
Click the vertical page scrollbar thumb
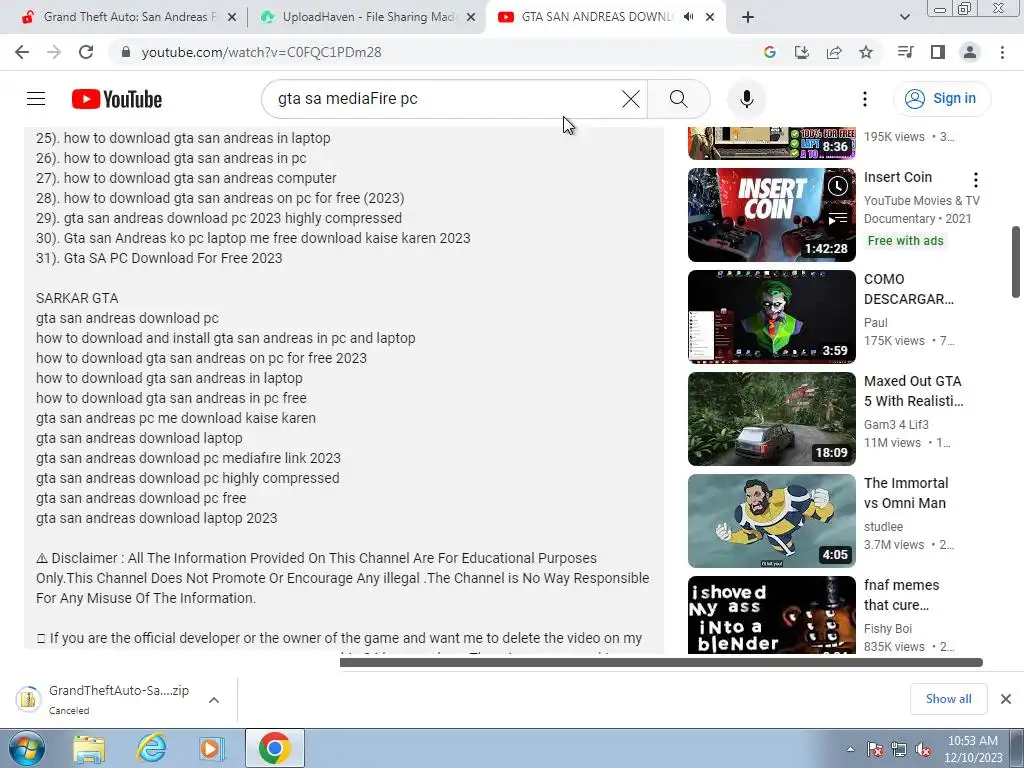click(1016, 261)
